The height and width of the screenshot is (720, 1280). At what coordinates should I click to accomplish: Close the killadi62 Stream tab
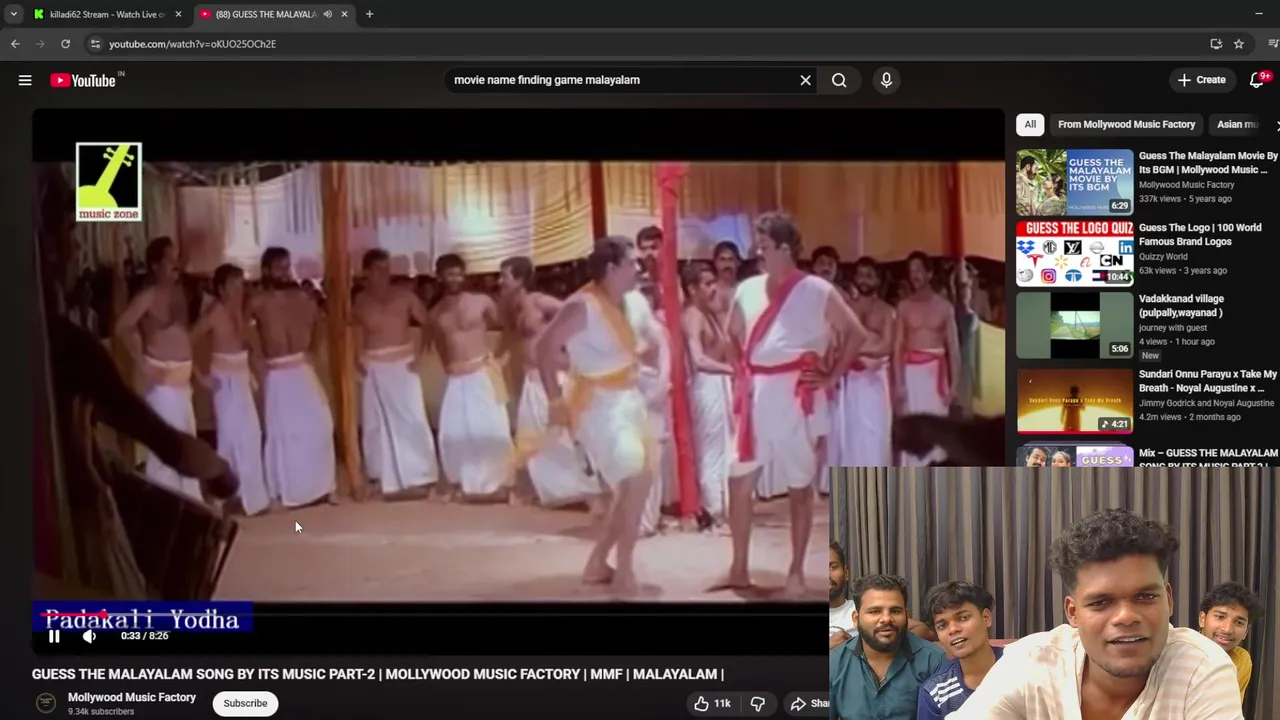pyautogui.click(x=178, y=14)
